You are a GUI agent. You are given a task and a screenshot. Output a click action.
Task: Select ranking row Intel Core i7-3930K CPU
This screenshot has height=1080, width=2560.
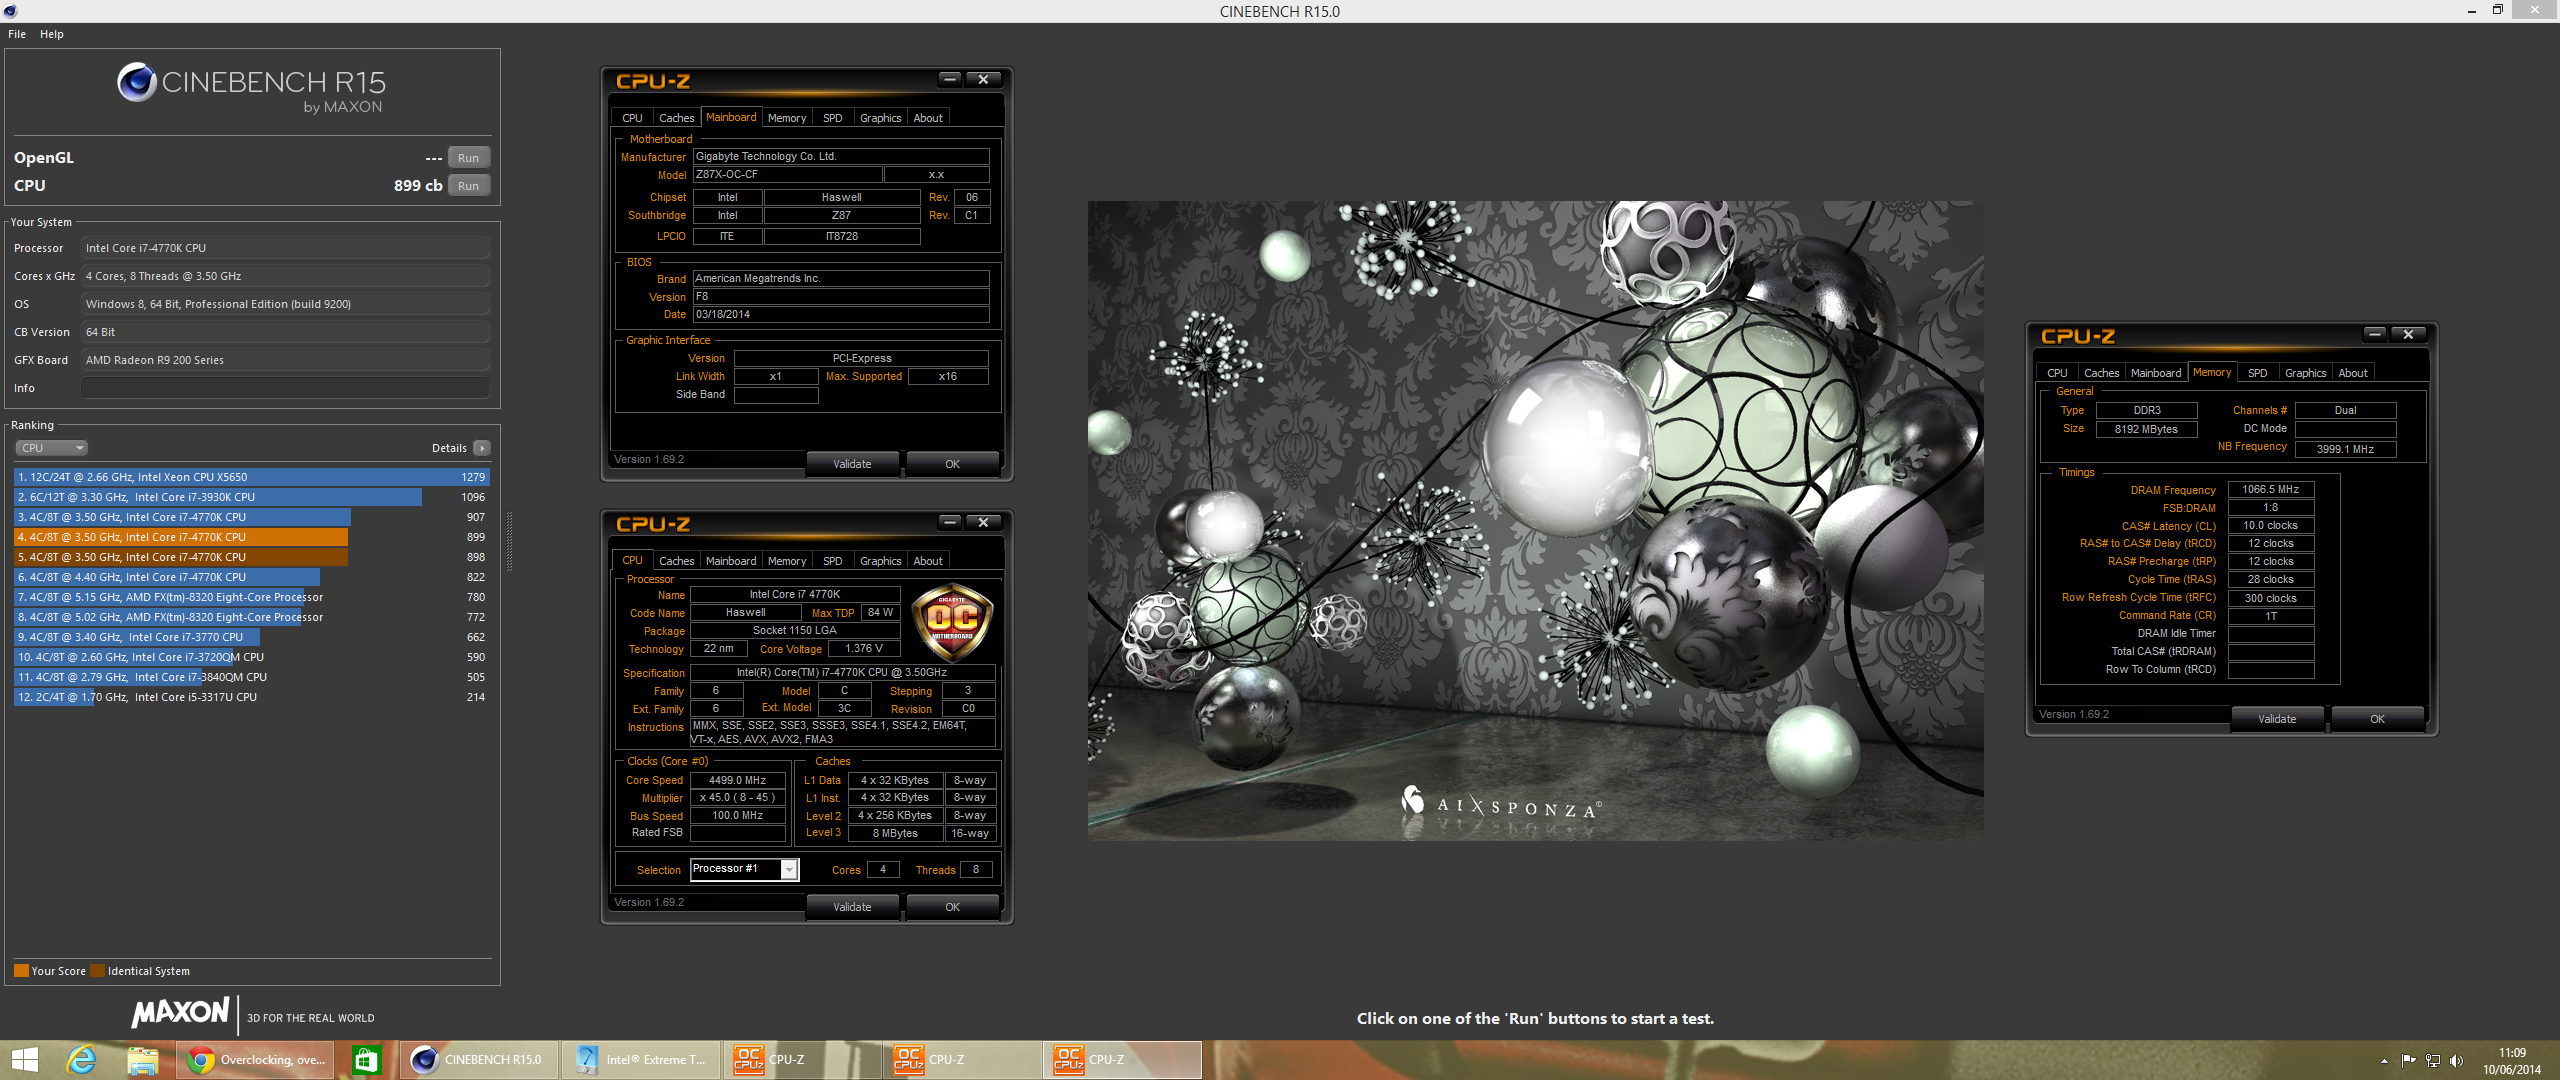(251, 497)
